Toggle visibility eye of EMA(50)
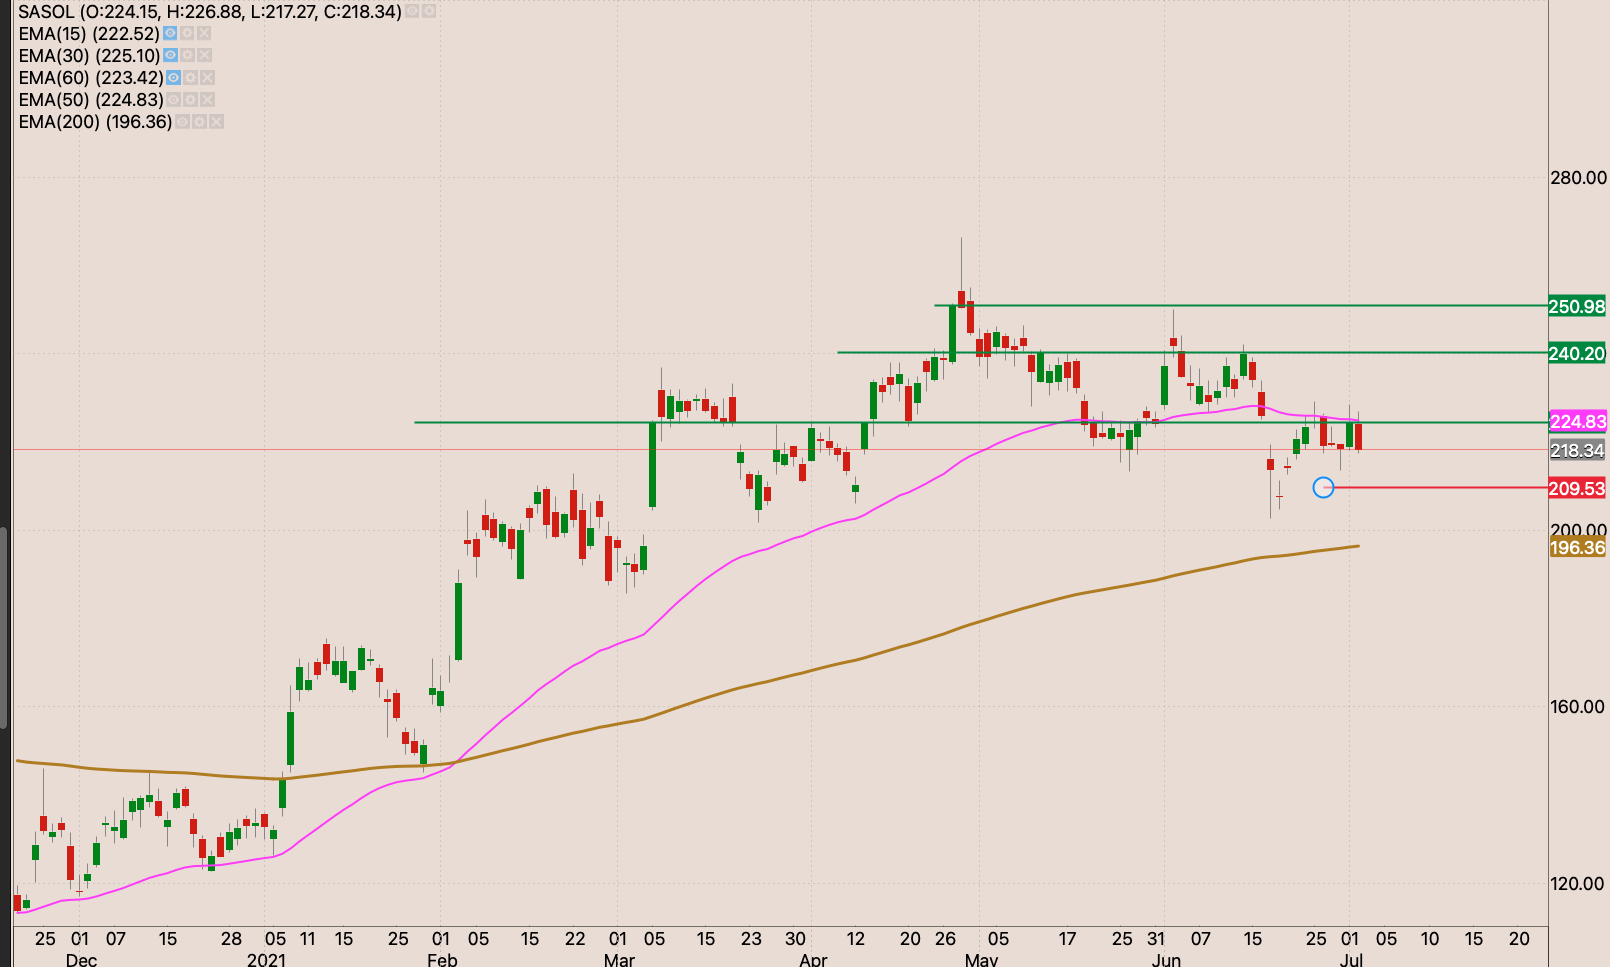 [173, 99]
